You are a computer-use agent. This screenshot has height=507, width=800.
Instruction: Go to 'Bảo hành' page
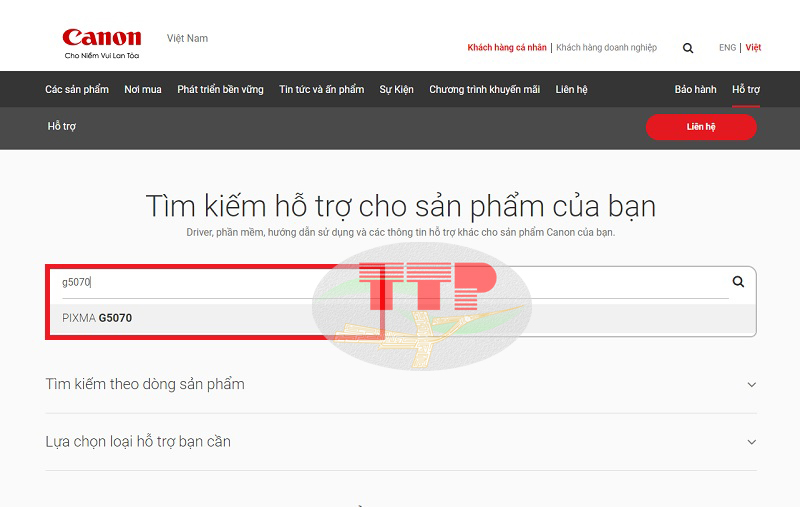[x=695, y=89]
